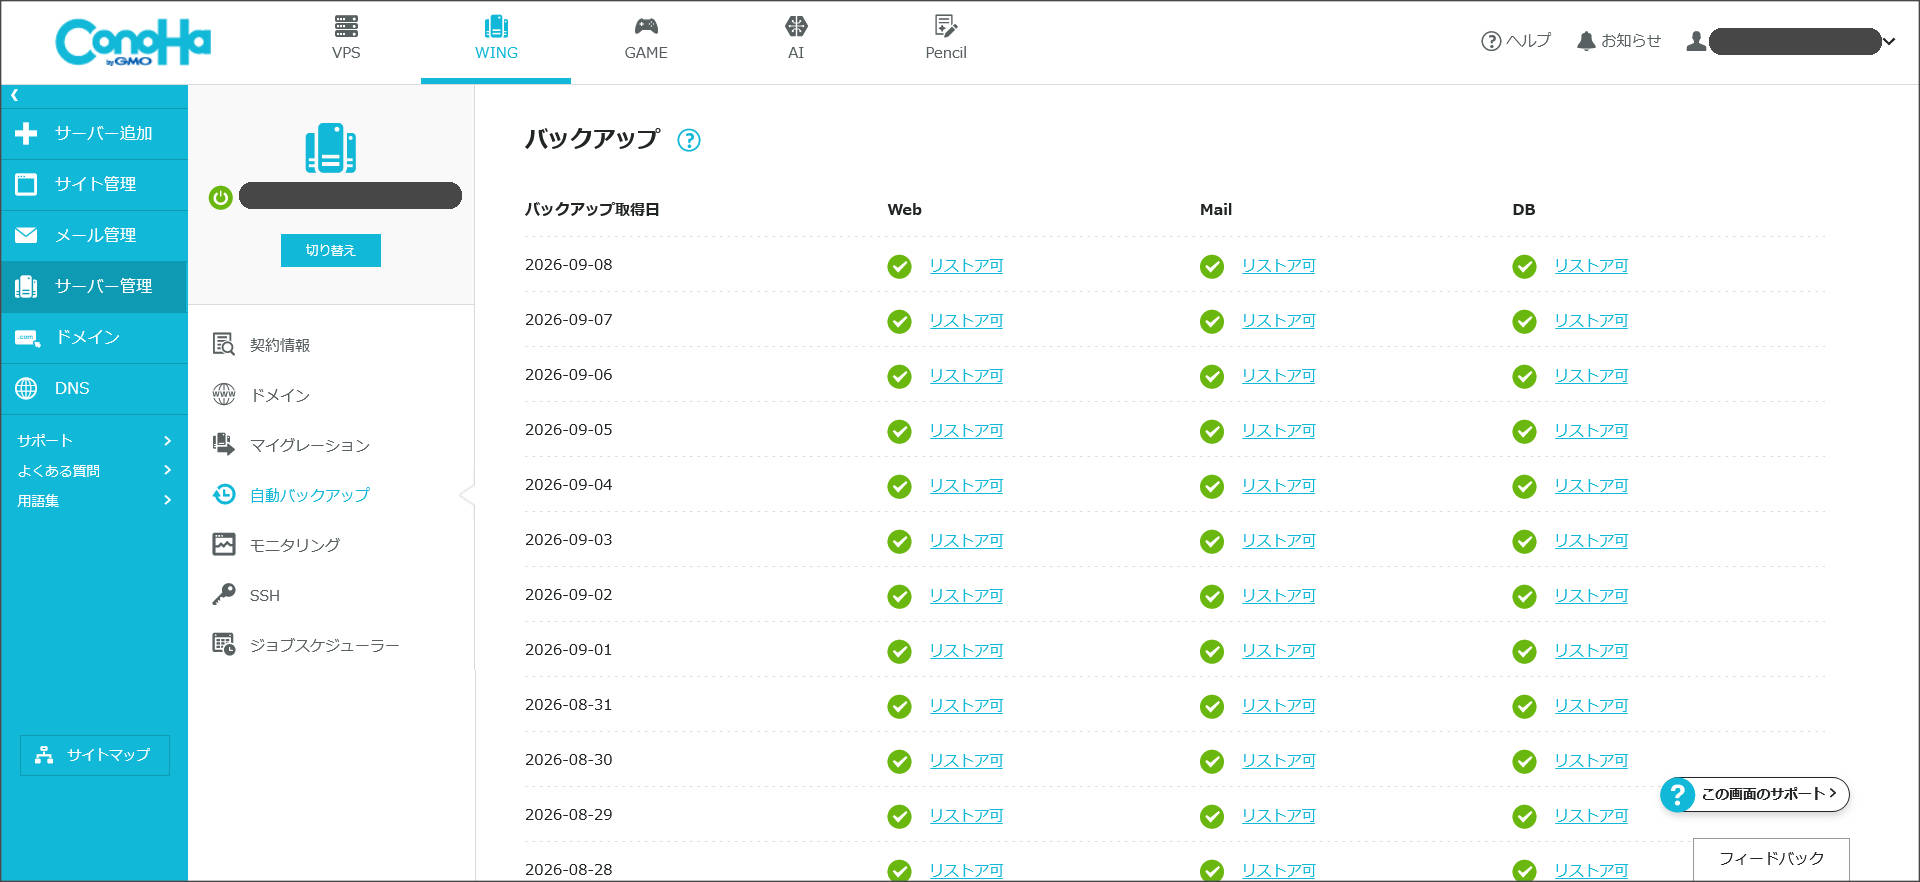The width and height of the screenshot is (1920, 882).
Task: Open ドメイン in the blue sidebar
Action: click(x=94, y=337)
